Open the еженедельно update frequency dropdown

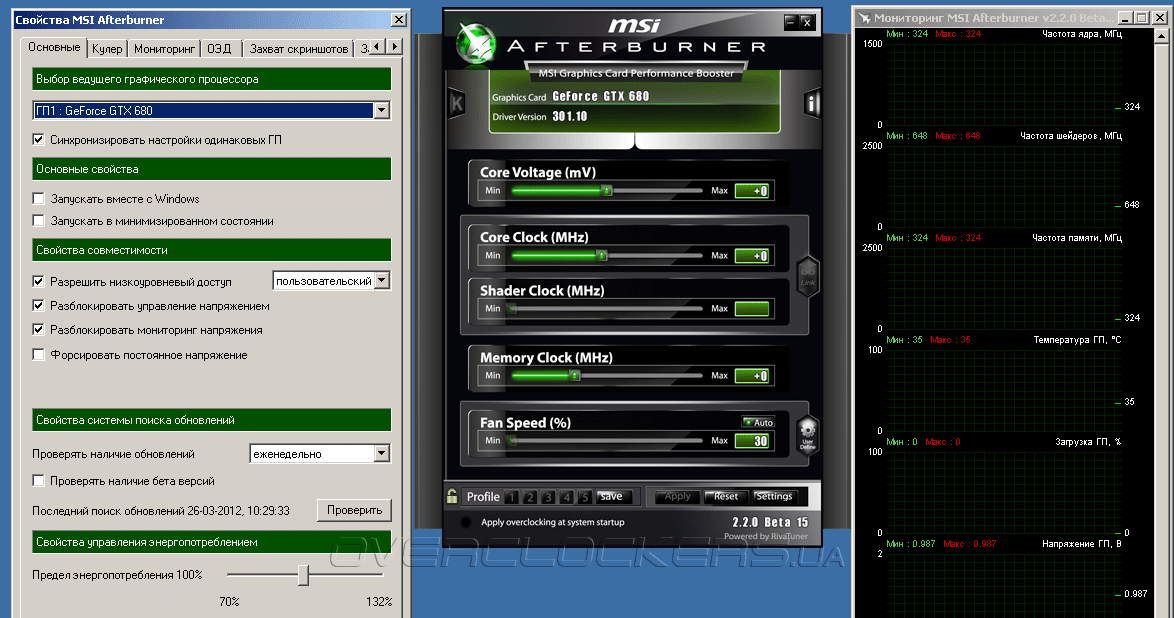[x=382, y=453]
